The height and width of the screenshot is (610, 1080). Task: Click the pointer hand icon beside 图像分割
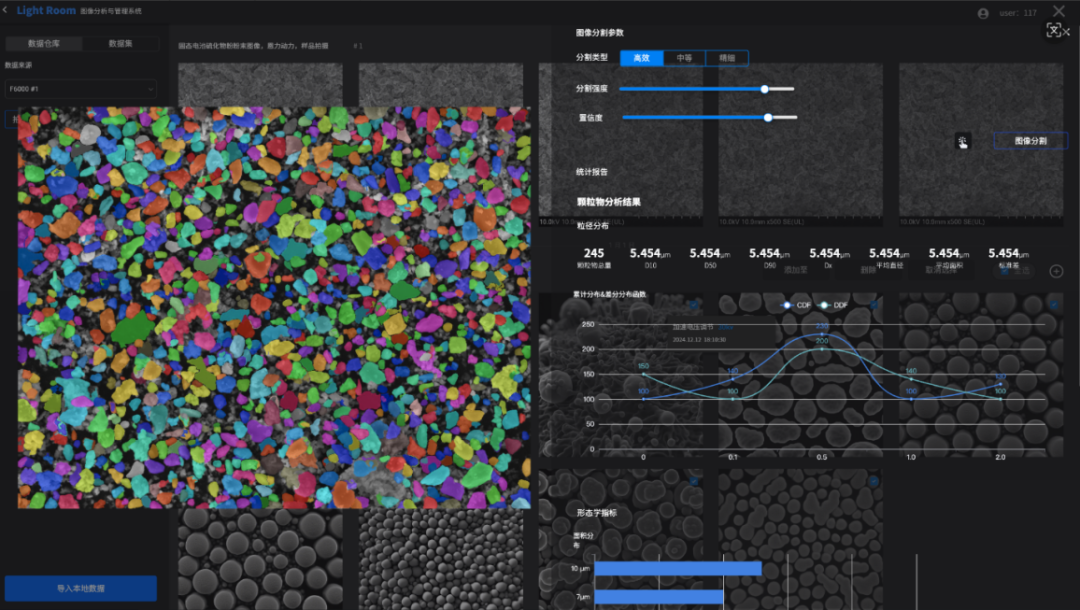click(x=962, y=142)
